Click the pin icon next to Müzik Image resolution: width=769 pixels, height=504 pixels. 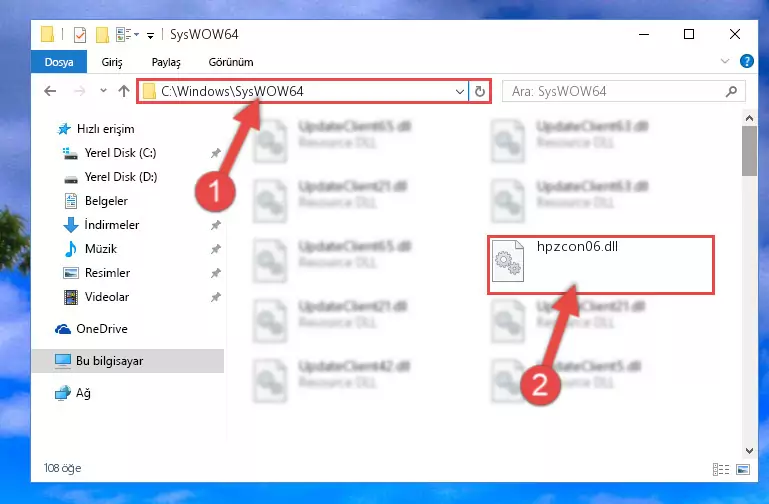click(x=215, y=250)
